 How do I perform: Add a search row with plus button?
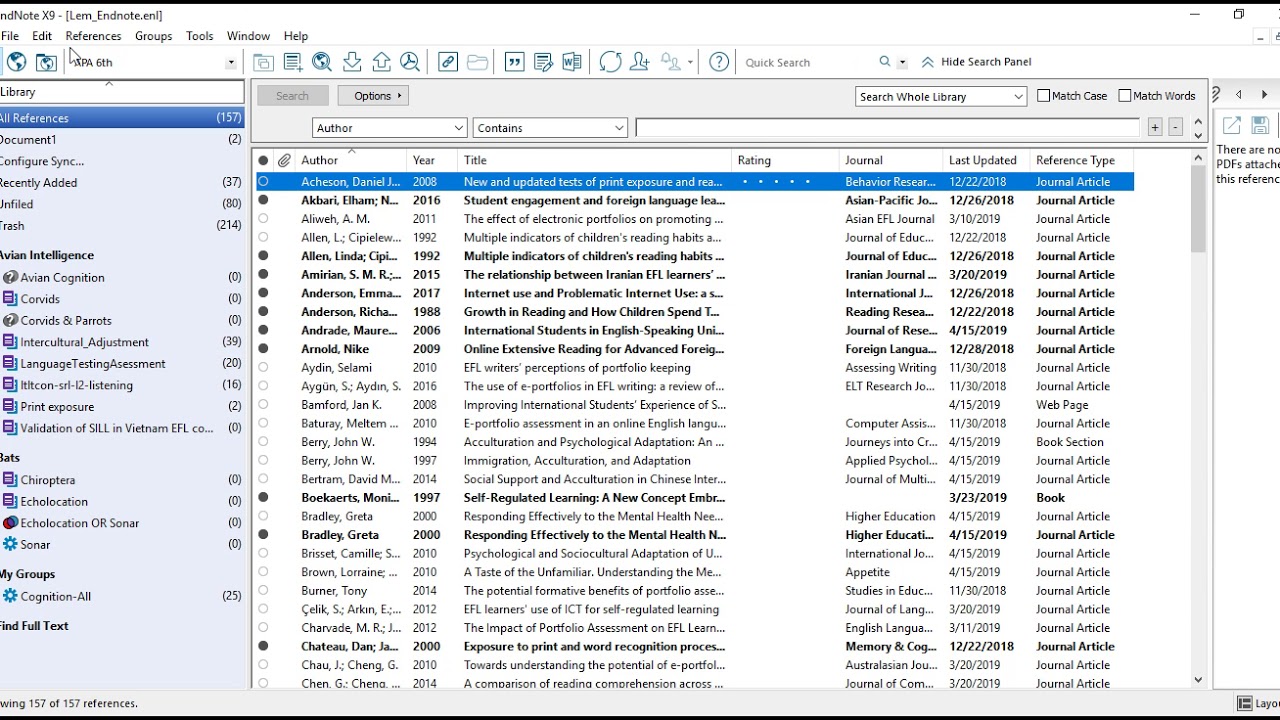(x=1155, y=127)
